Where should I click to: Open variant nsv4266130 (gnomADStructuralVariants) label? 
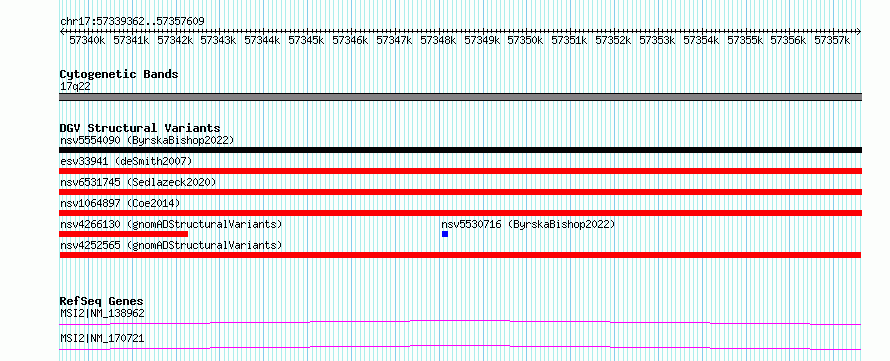[171, 224]
